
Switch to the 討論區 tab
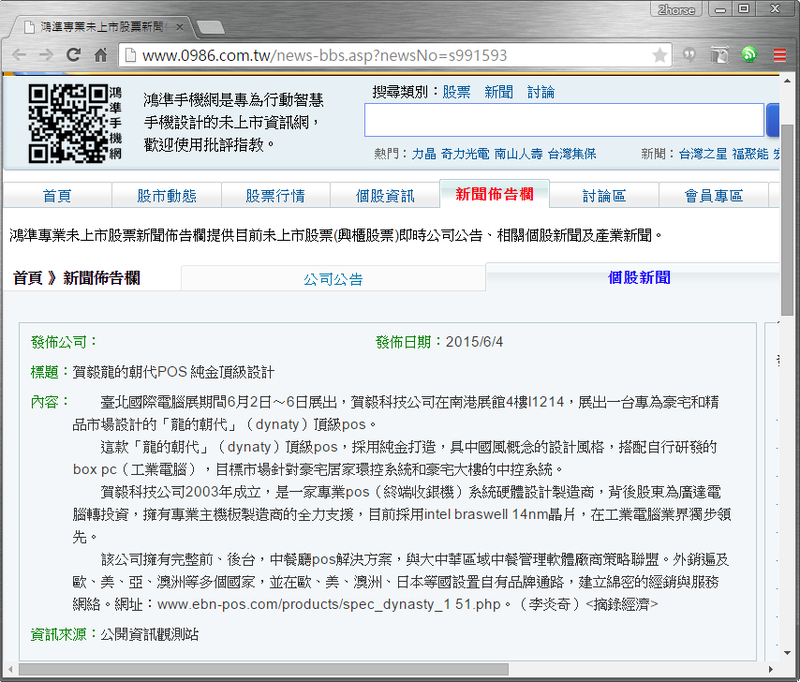pyautogui.click(x=604, y=195)
